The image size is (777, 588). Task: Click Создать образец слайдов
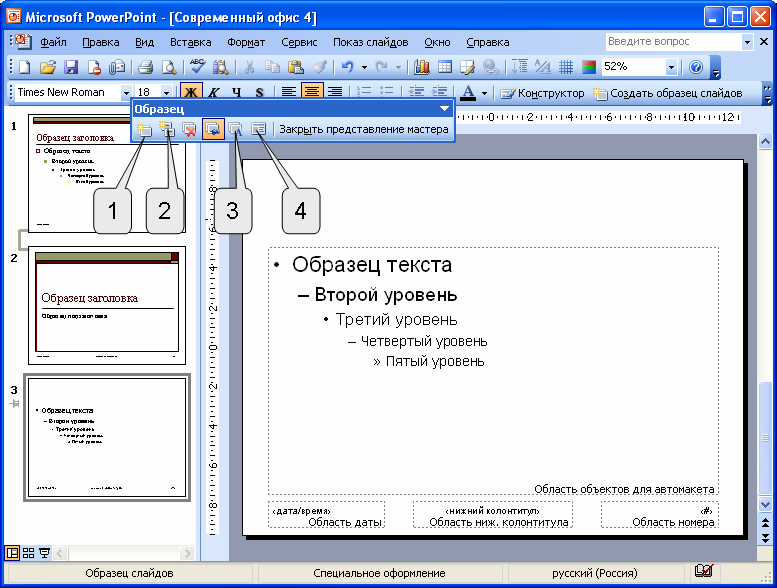coord(668,93)
